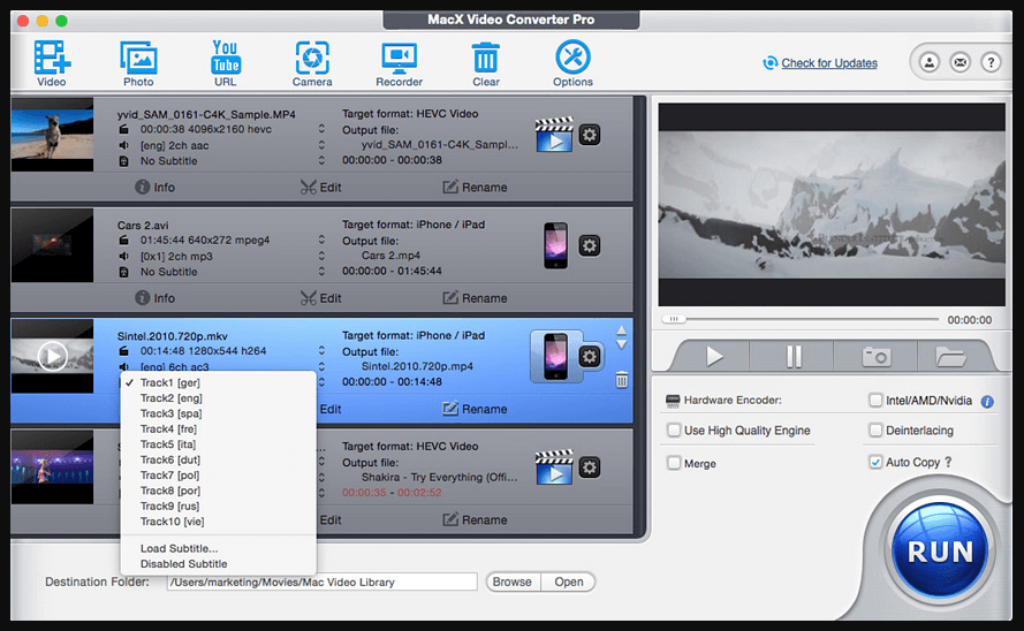Open settings gear for Cars 2.avi
This screenshot has width=1024, height=631.
[589, 246]
